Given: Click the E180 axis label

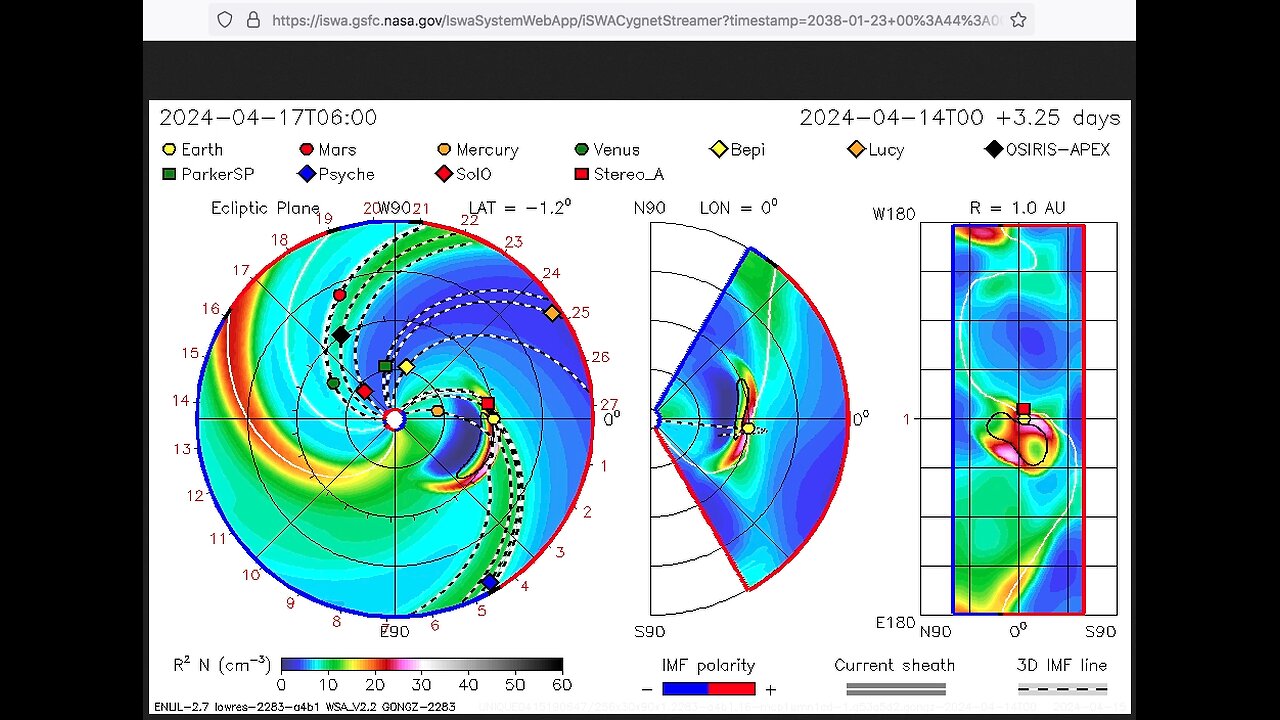Looking at the screenshot, I should pos(895,622).
